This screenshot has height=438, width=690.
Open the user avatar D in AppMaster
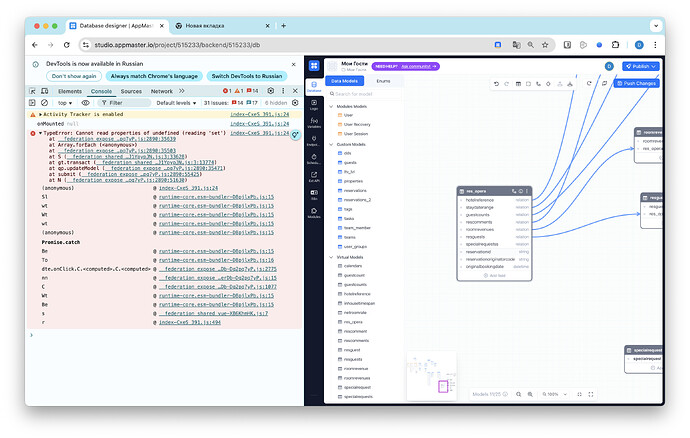(x=609, y=66)
